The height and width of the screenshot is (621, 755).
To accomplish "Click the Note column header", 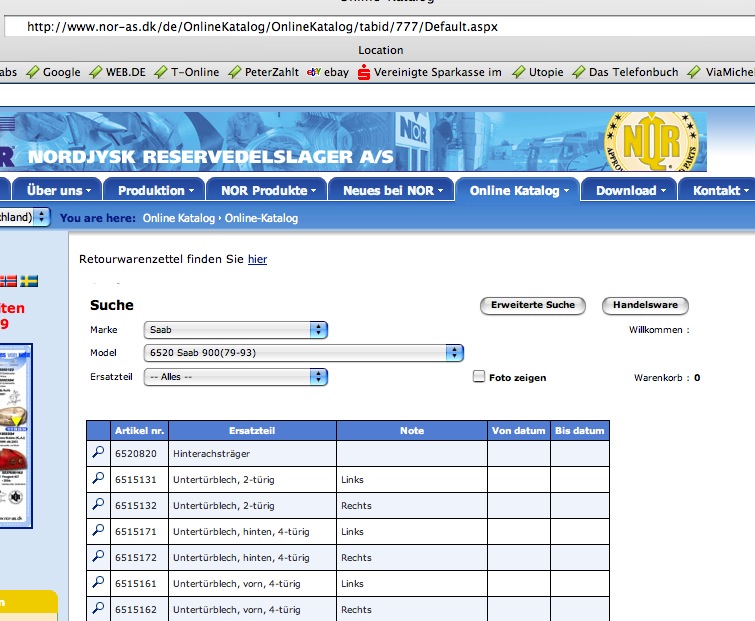I will (412, 430).
